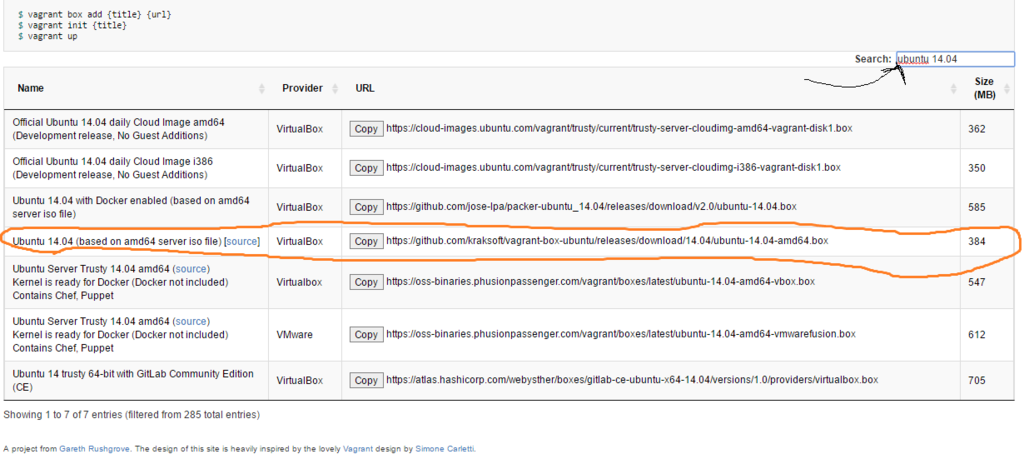
Task: Click the URL column header
Action: [651, 88]
